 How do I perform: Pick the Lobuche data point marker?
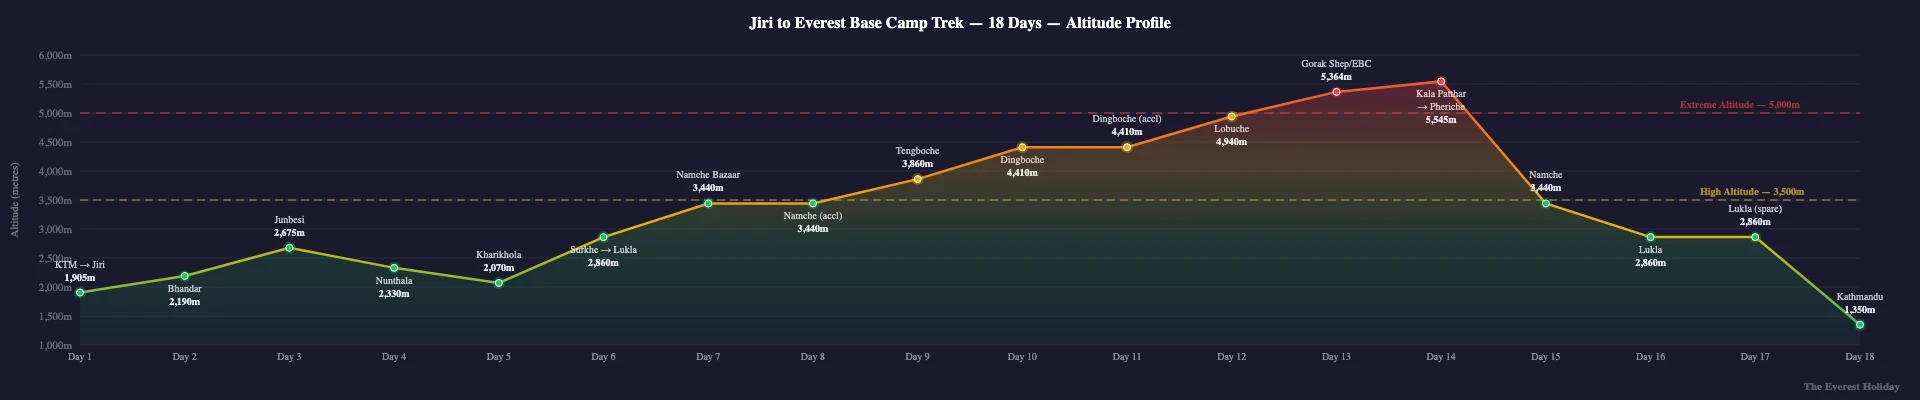tap(1232, 117)
